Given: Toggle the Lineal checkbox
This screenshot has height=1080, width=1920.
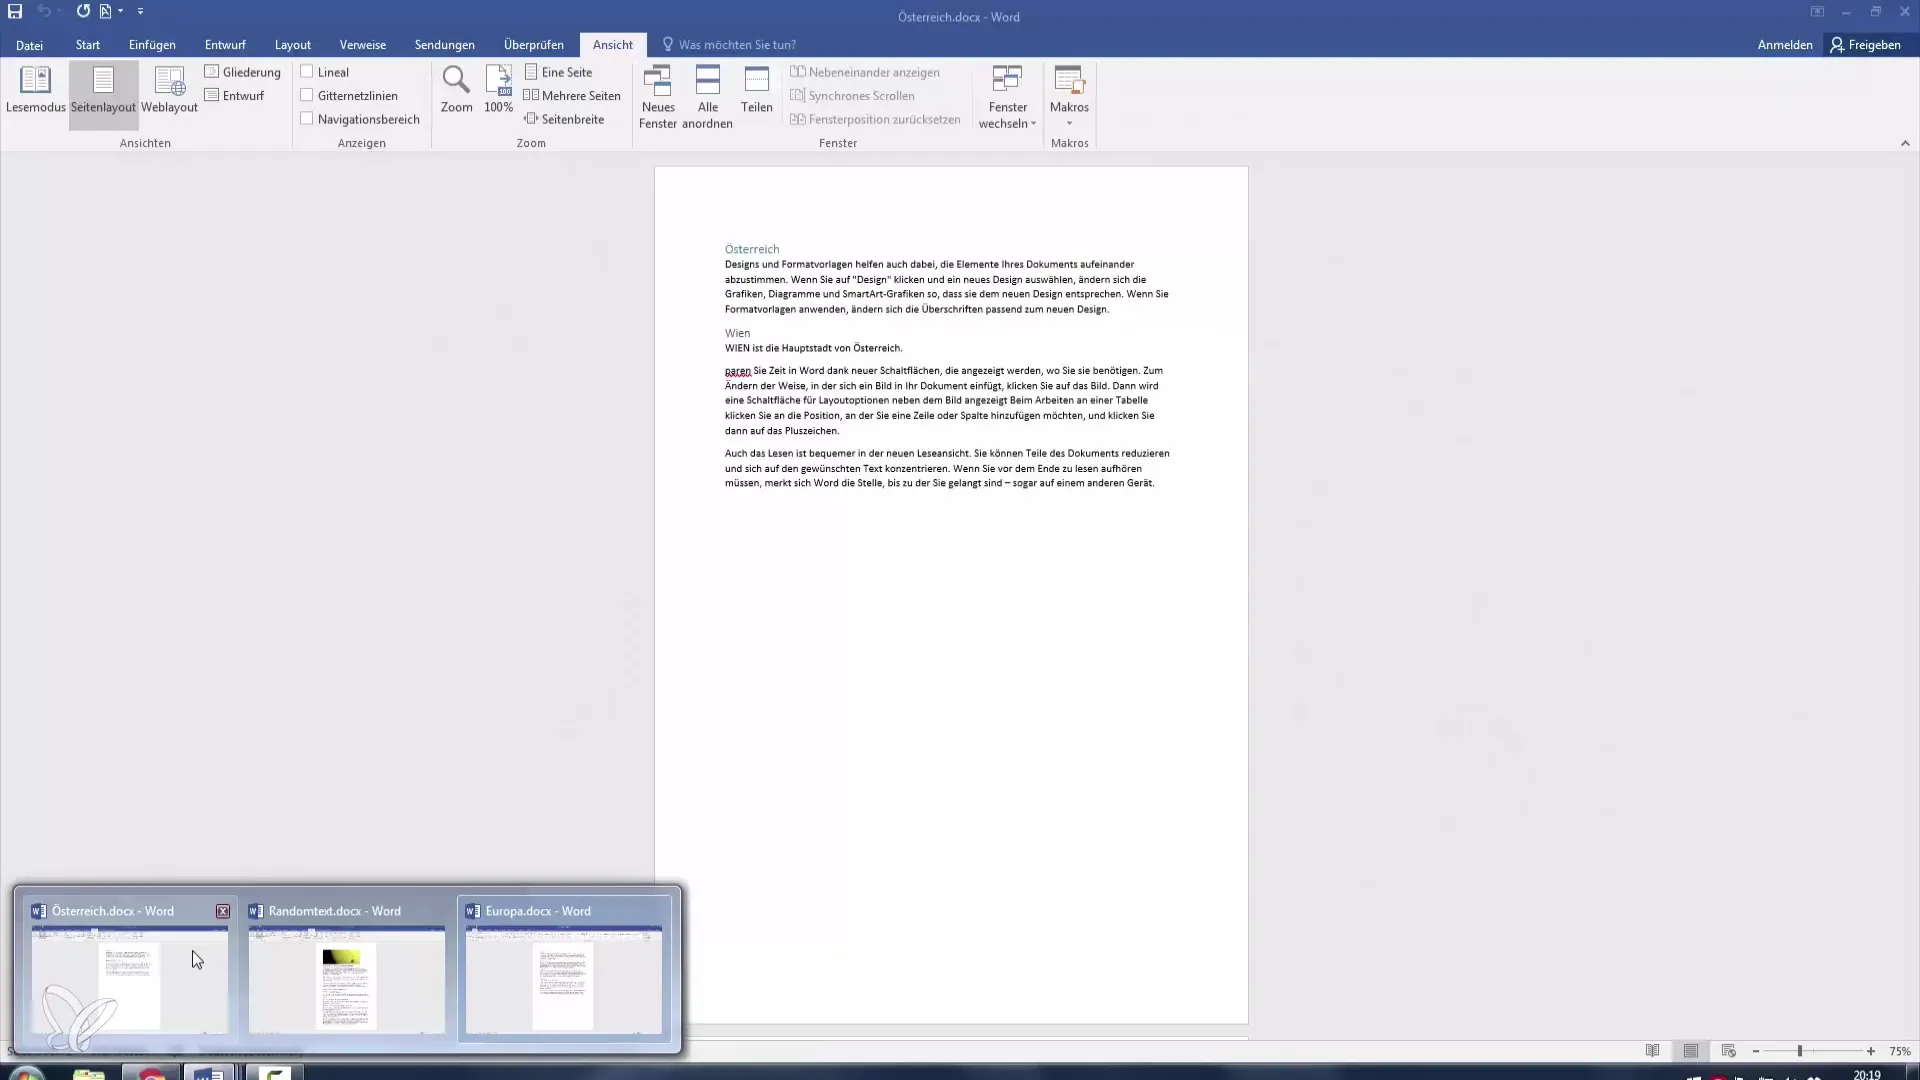Looking at the screenshot, I should pyautogui.click(x=306, y=71).
